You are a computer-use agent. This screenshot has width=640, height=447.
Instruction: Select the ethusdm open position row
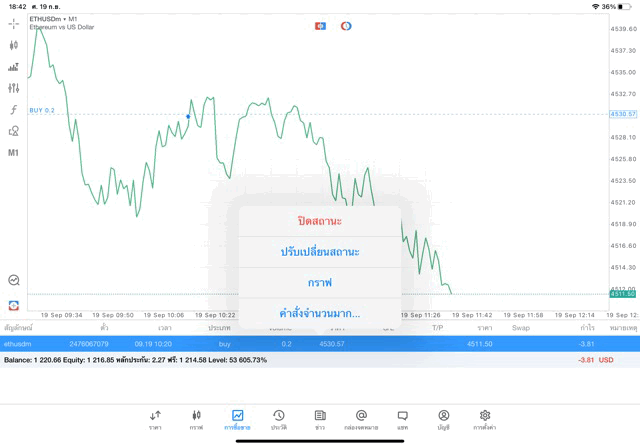[x=100, y=344]
